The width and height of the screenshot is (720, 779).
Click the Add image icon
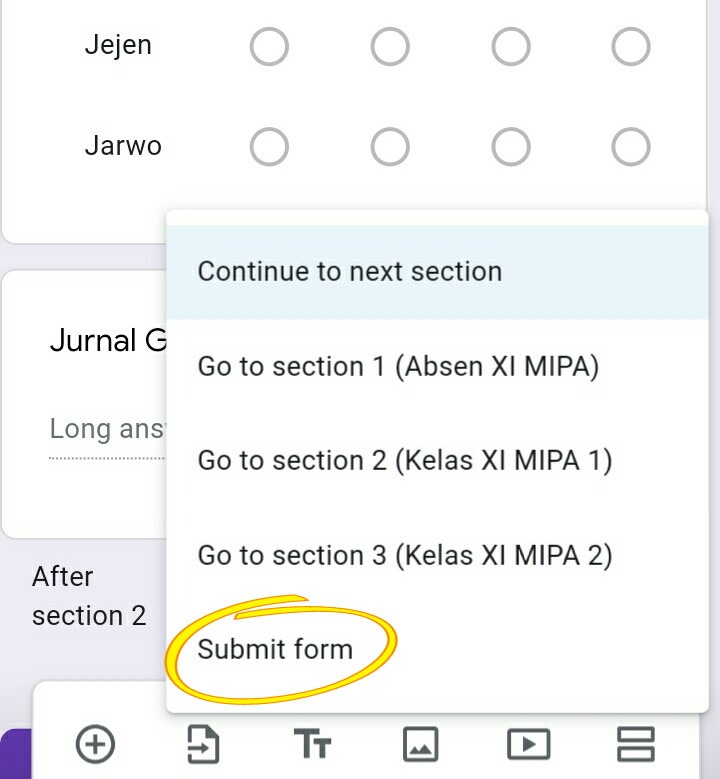pyautogui.click(x=420, y=744)
